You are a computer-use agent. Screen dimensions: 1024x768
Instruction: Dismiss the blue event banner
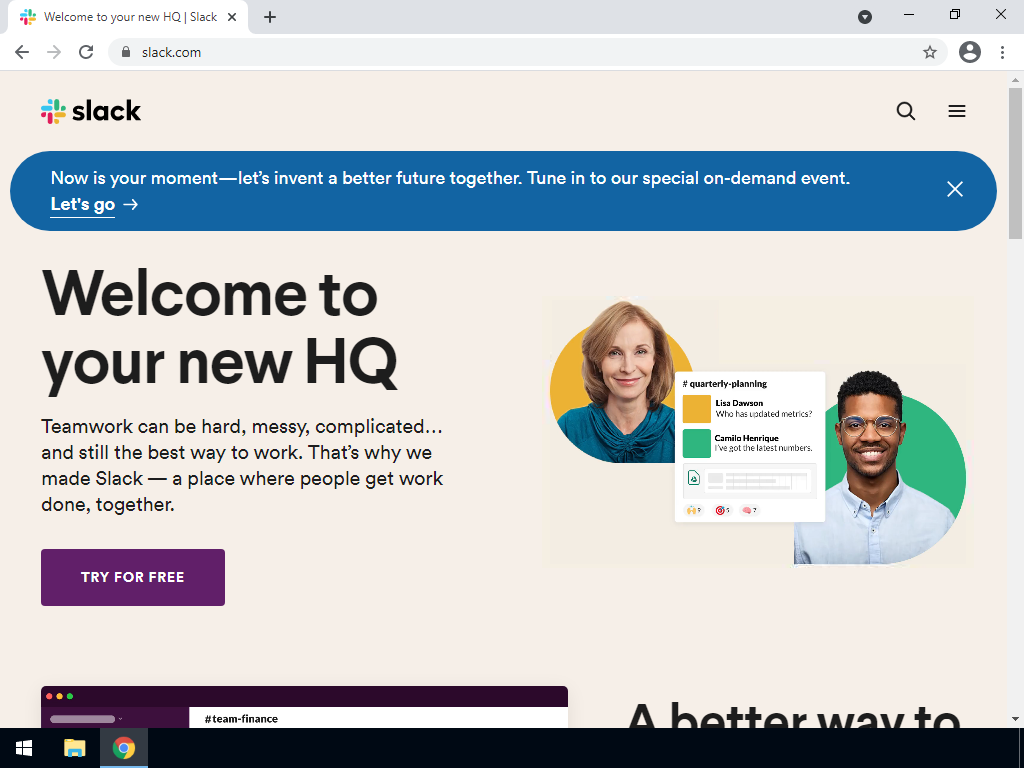coord(955,189)
